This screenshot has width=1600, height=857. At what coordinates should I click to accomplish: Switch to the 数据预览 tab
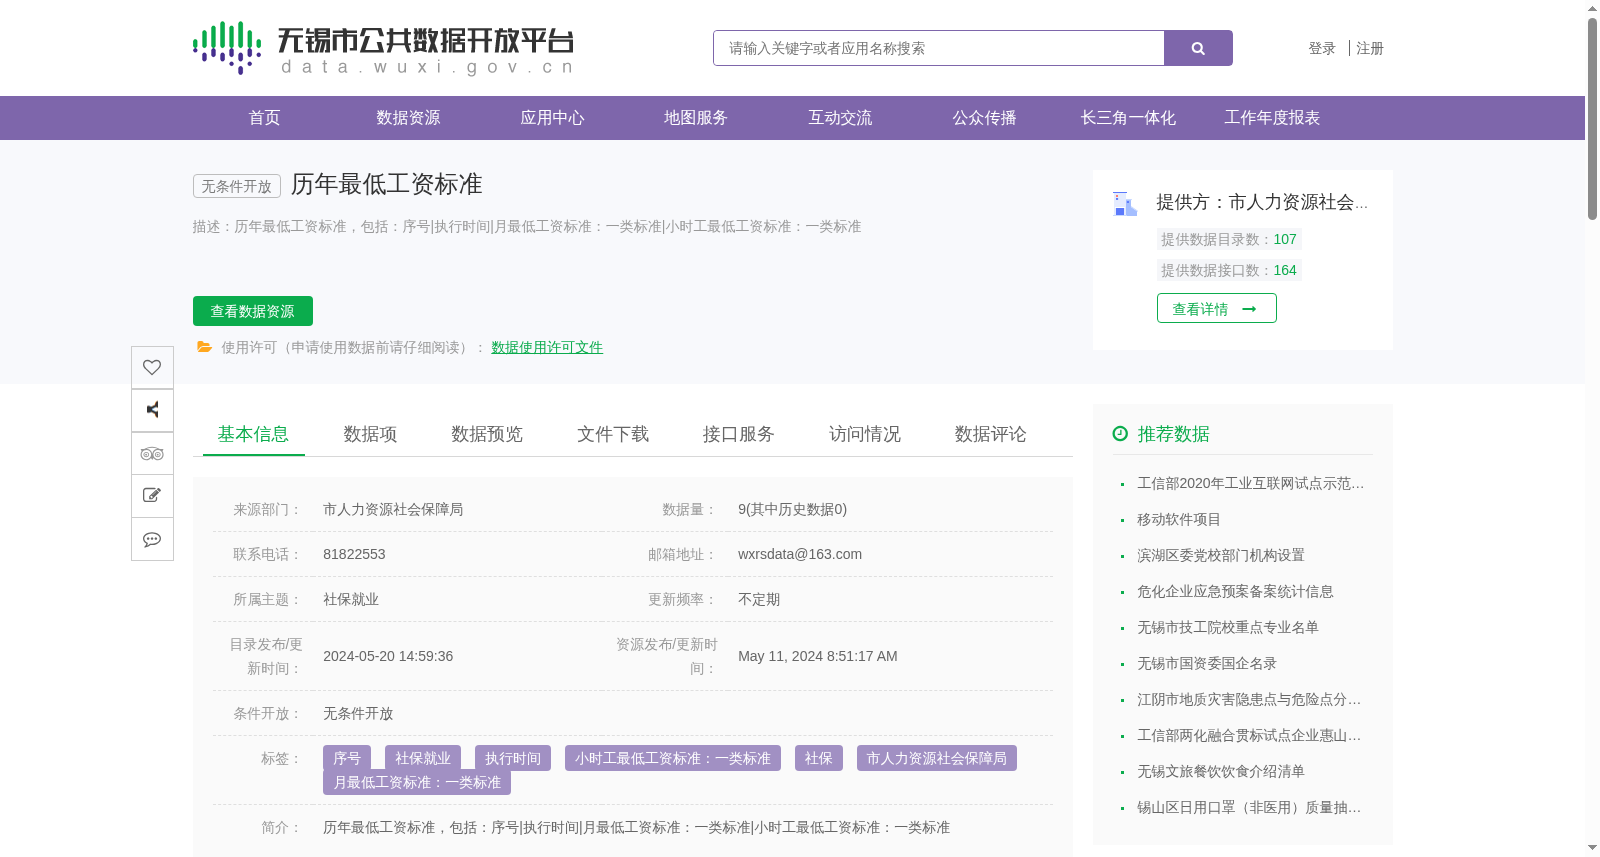(487, 434)
